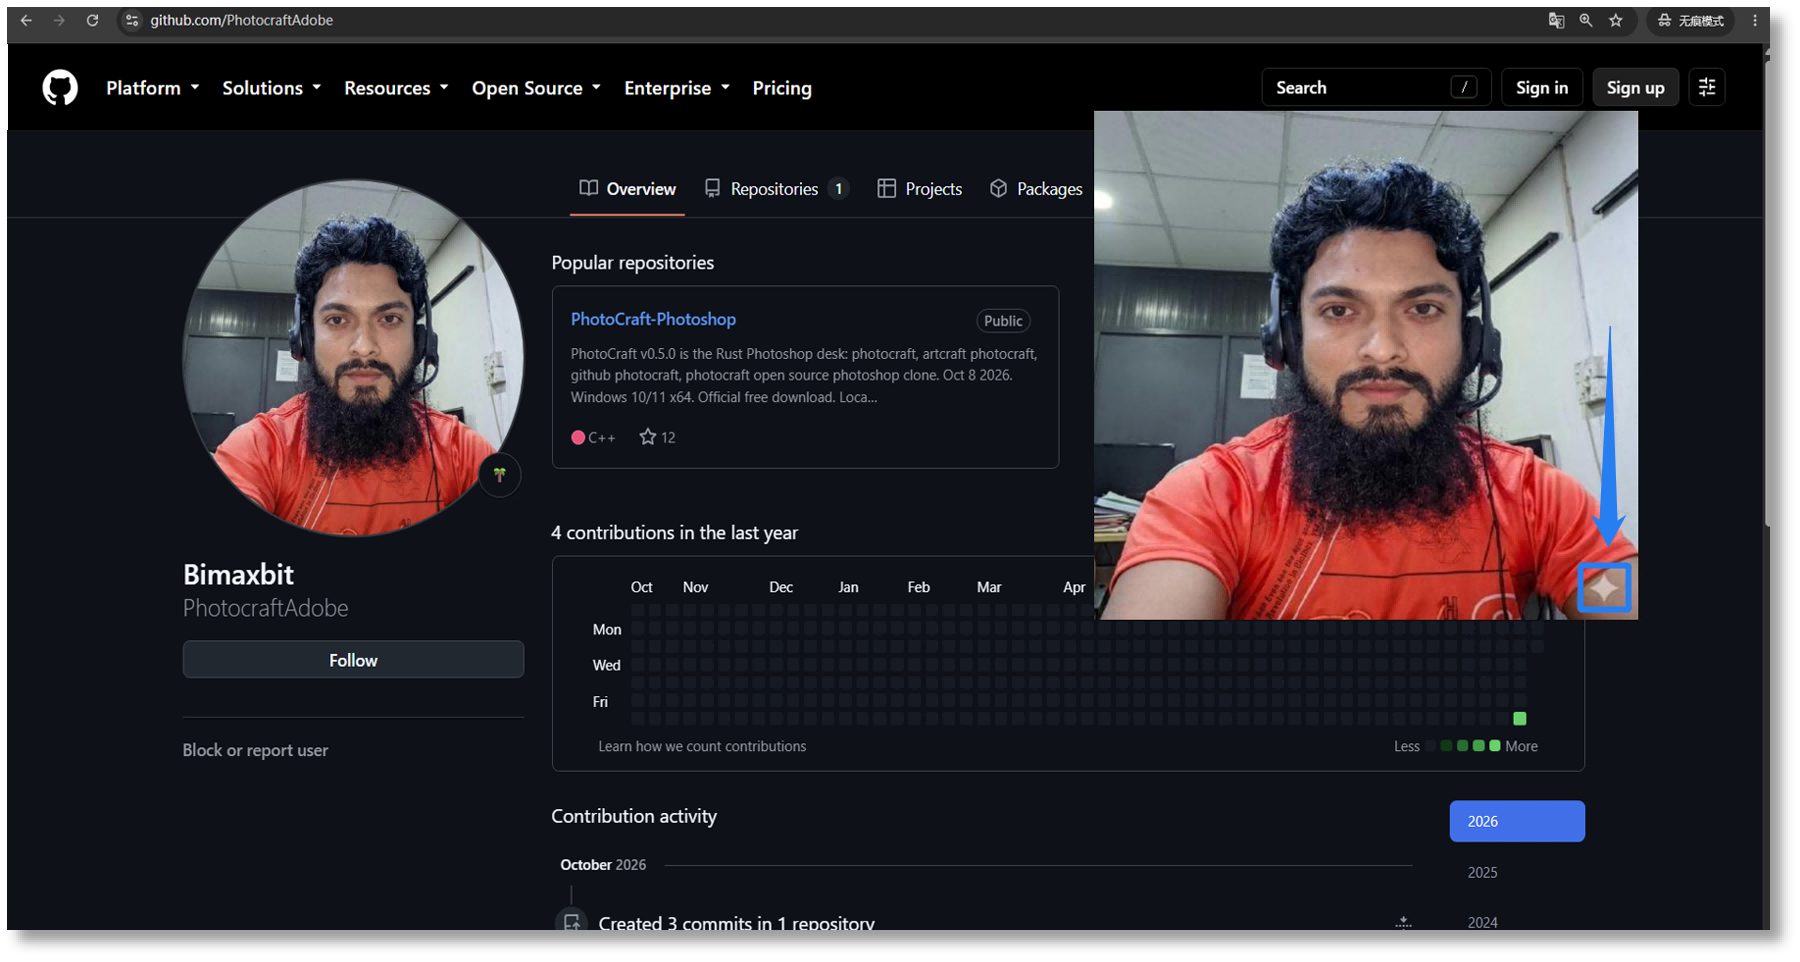This screenshot has height=962, width=1800.
Task: Click the browser forward arrow
Action: [x=60, y=20]
